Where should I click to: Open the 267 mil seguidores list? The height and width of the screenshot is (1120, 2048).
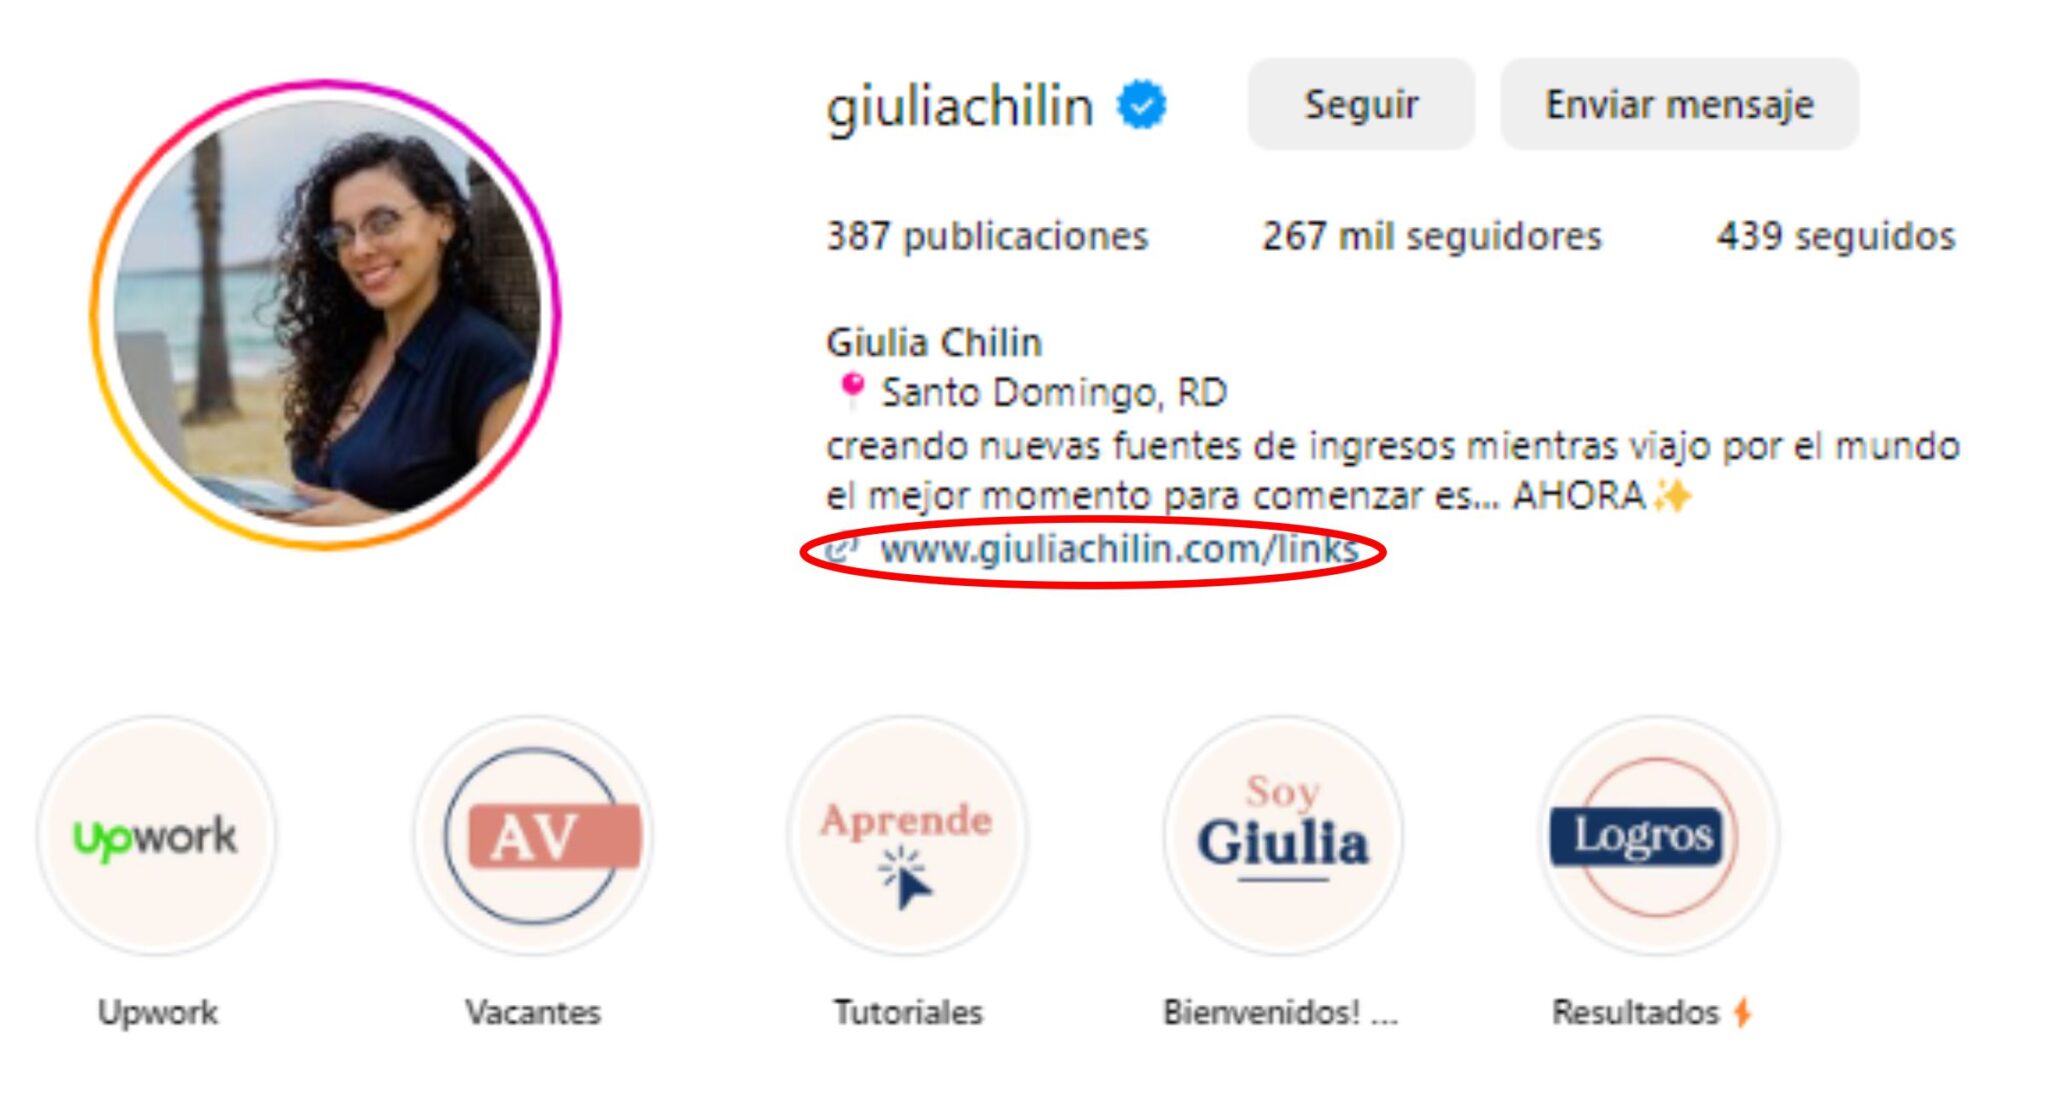[1431, 236]
